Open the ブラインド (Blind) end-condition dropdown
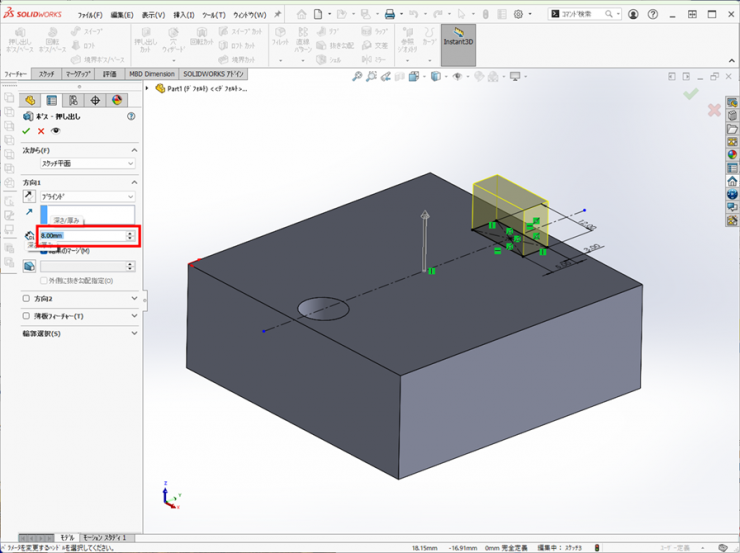Viewport: 740px width, 553px height. [x=86, y=197]
